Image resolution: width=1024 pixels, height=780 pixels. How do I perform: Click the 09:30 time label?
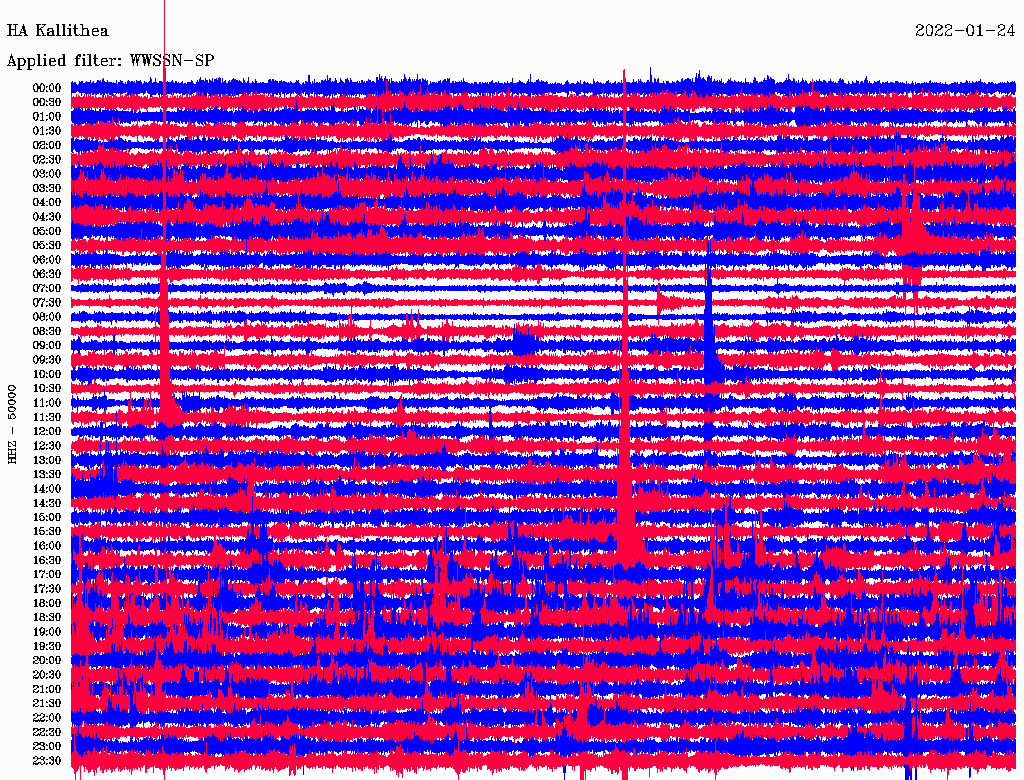46,360
